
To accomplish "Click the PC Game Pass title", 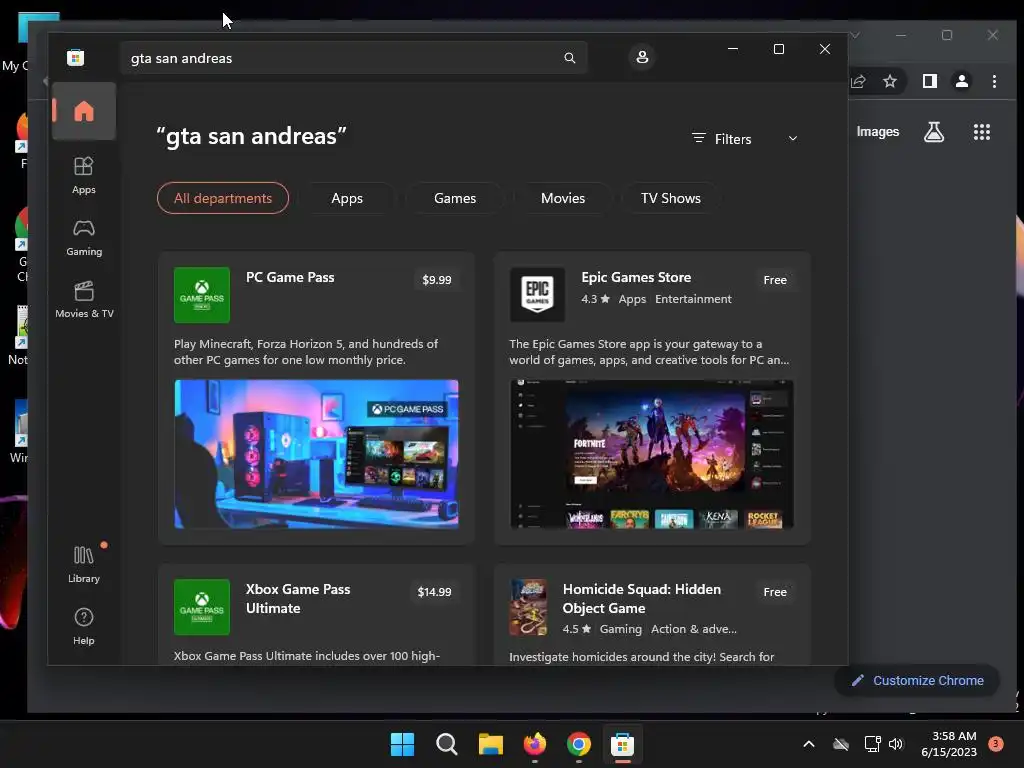I will tap(290, 278).
